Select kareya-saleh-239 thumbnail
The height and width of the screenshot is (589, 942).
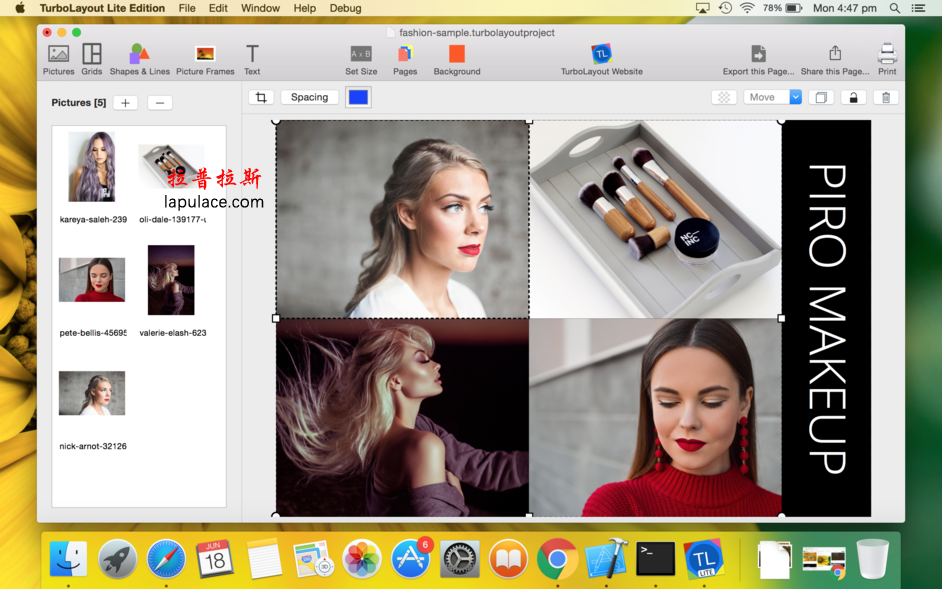click(92, 166)
